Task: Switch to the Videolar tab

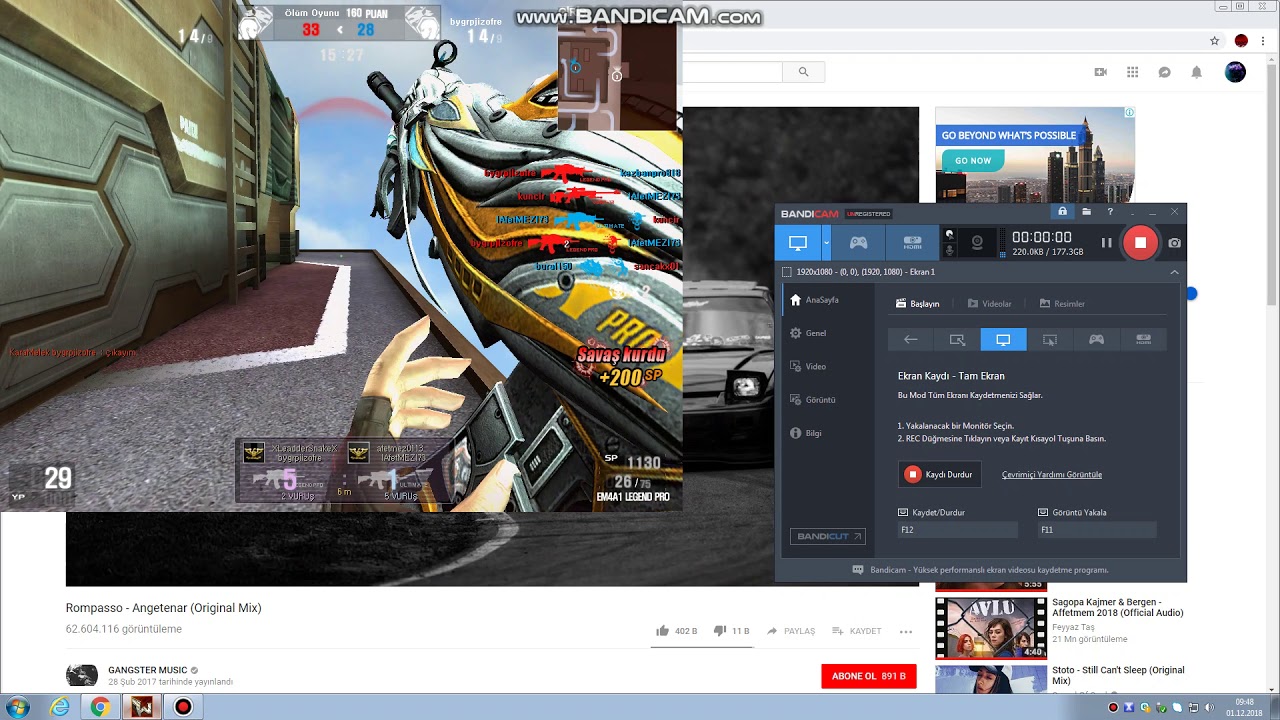Action: (989, 304)
